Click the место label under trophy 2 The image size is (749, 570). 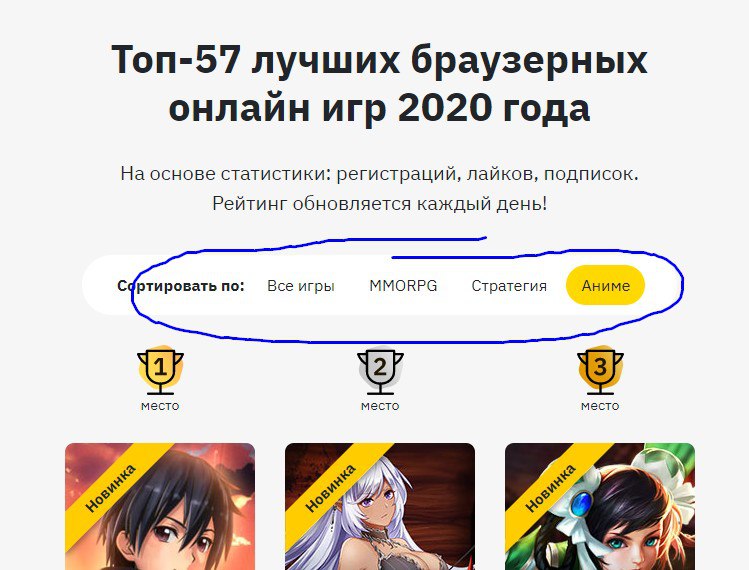click(380, 406)
